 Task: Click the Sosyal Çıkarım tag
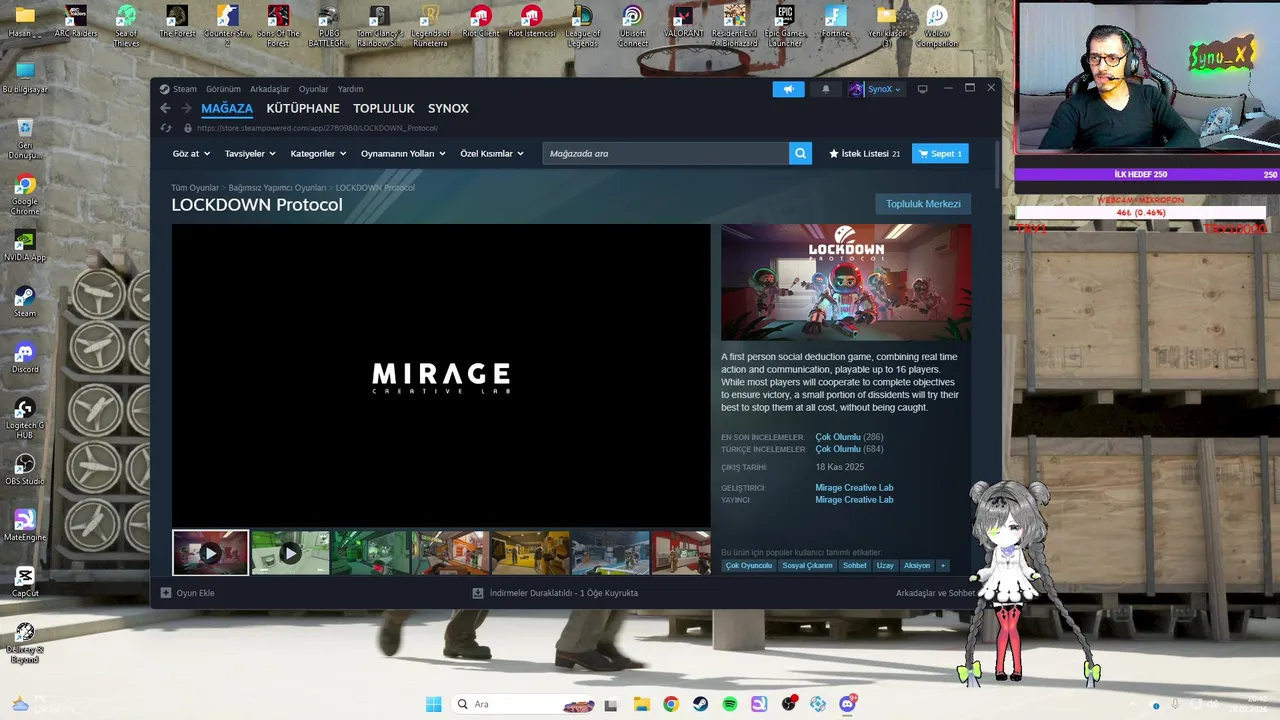(807, 566)
